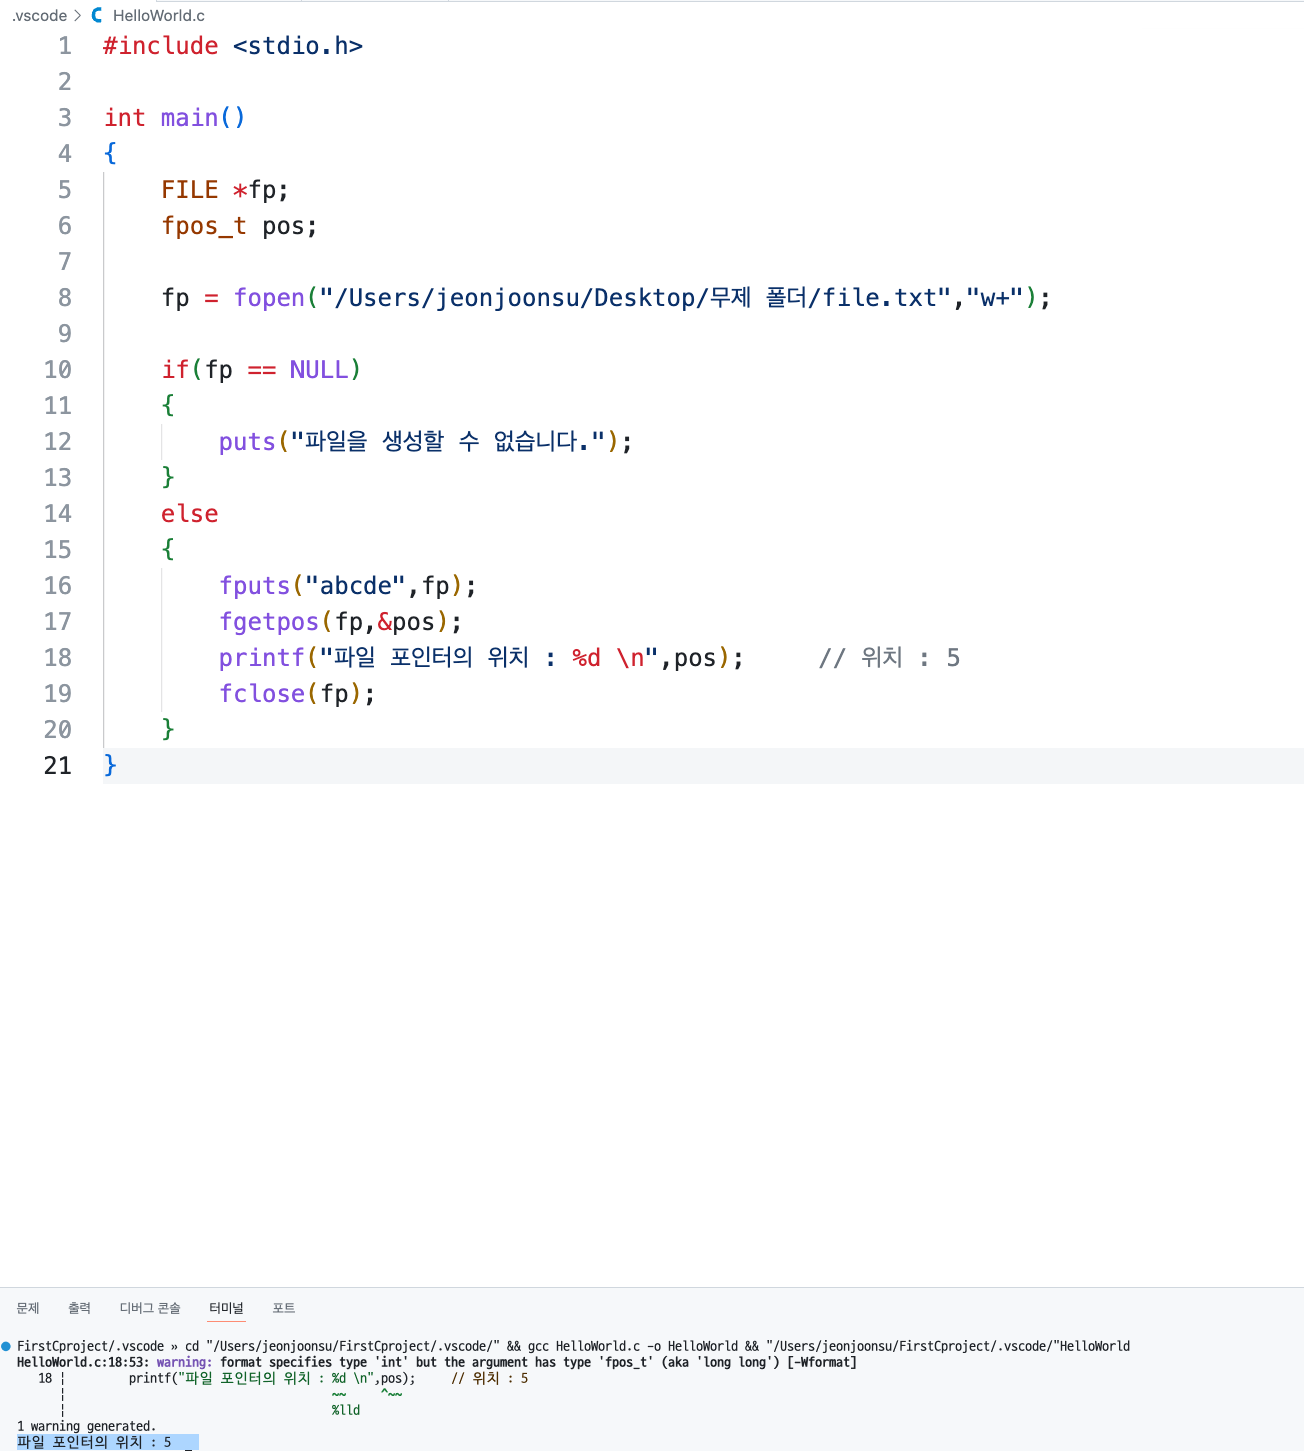Screen dimensions: 1304x1451
Task: Click the printf call on editor line 18
Action: click(262, 658)
